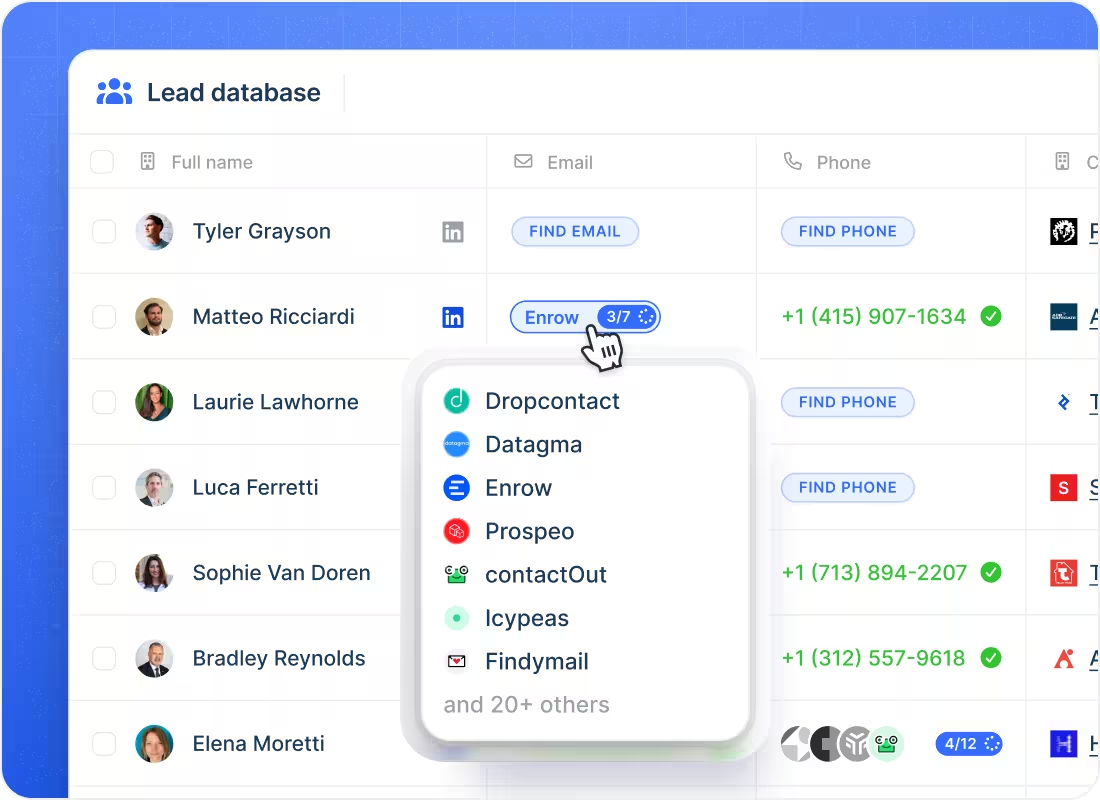
Task: Click Bradley Reynolds' profile photo
Action: pyautogui.click(x=154, y=658)
